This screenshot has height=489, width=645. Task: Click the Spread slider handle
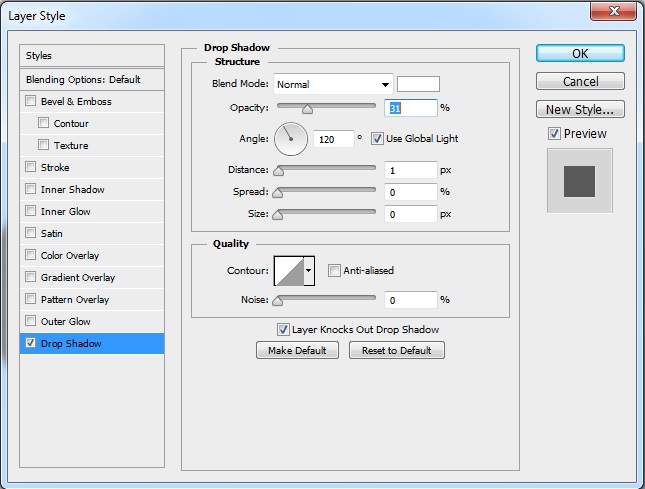pos(278,192)
